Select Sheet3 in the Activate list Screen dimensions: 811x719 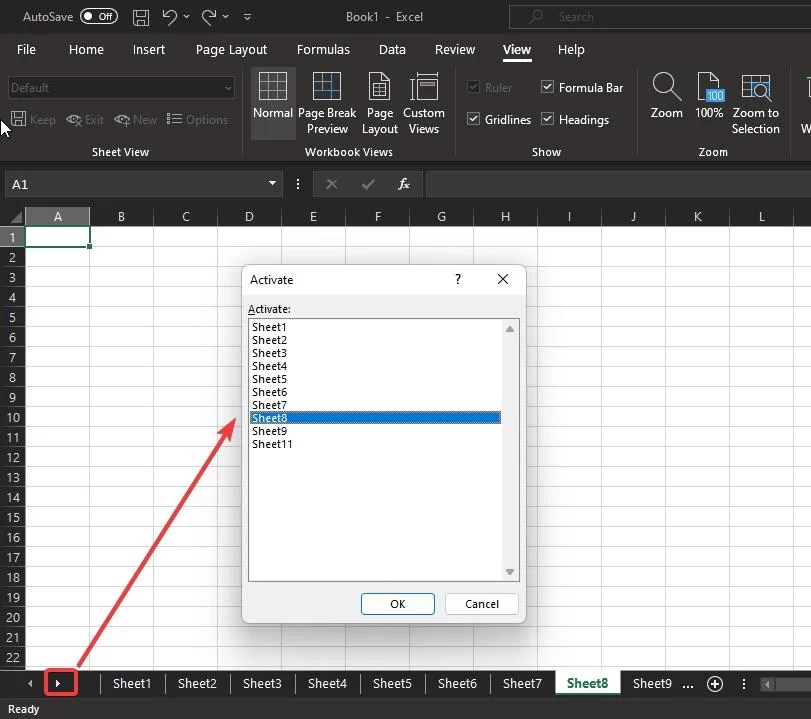[x=375, y=353]
